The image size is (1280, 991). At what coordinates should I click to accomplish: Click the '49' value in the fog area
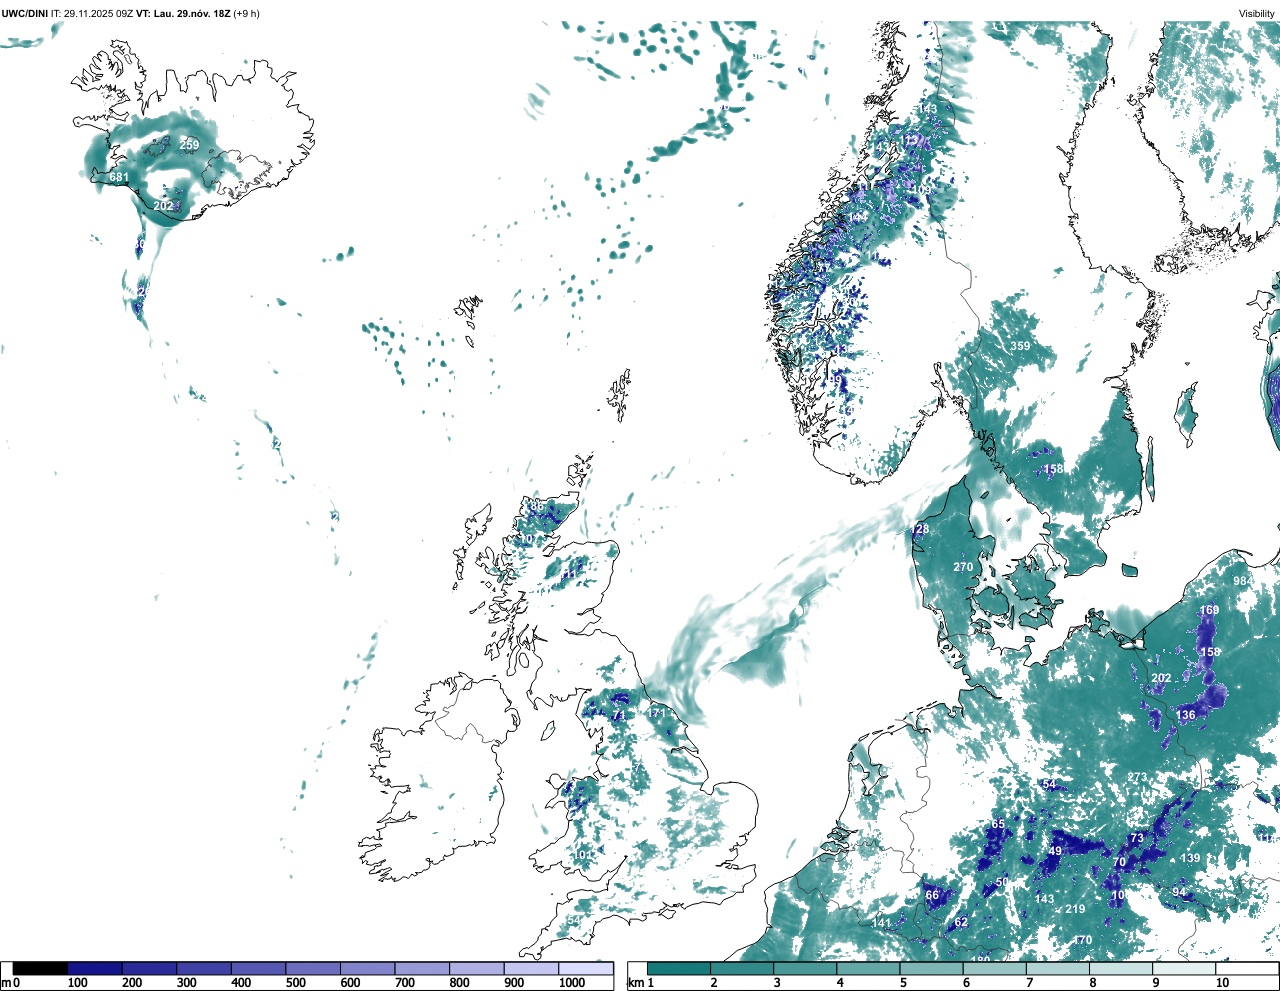point(1055,851)
